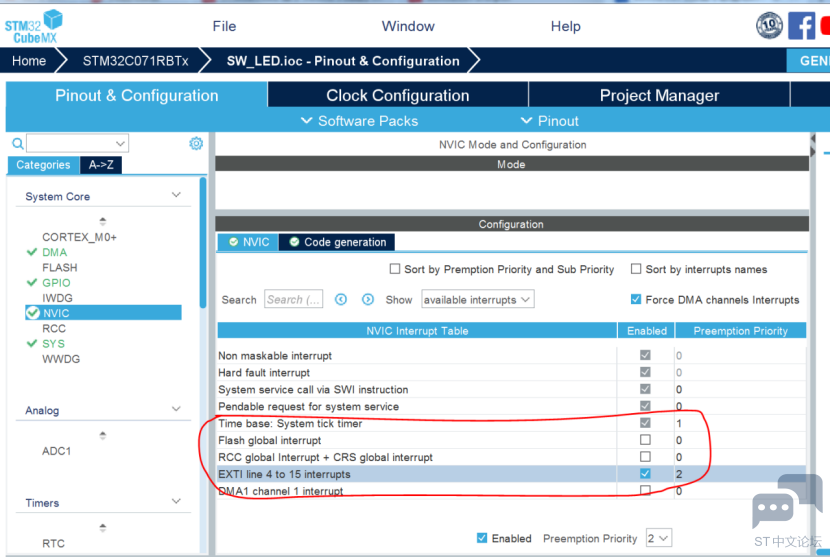Click the sort arrows under Analog

103,435
